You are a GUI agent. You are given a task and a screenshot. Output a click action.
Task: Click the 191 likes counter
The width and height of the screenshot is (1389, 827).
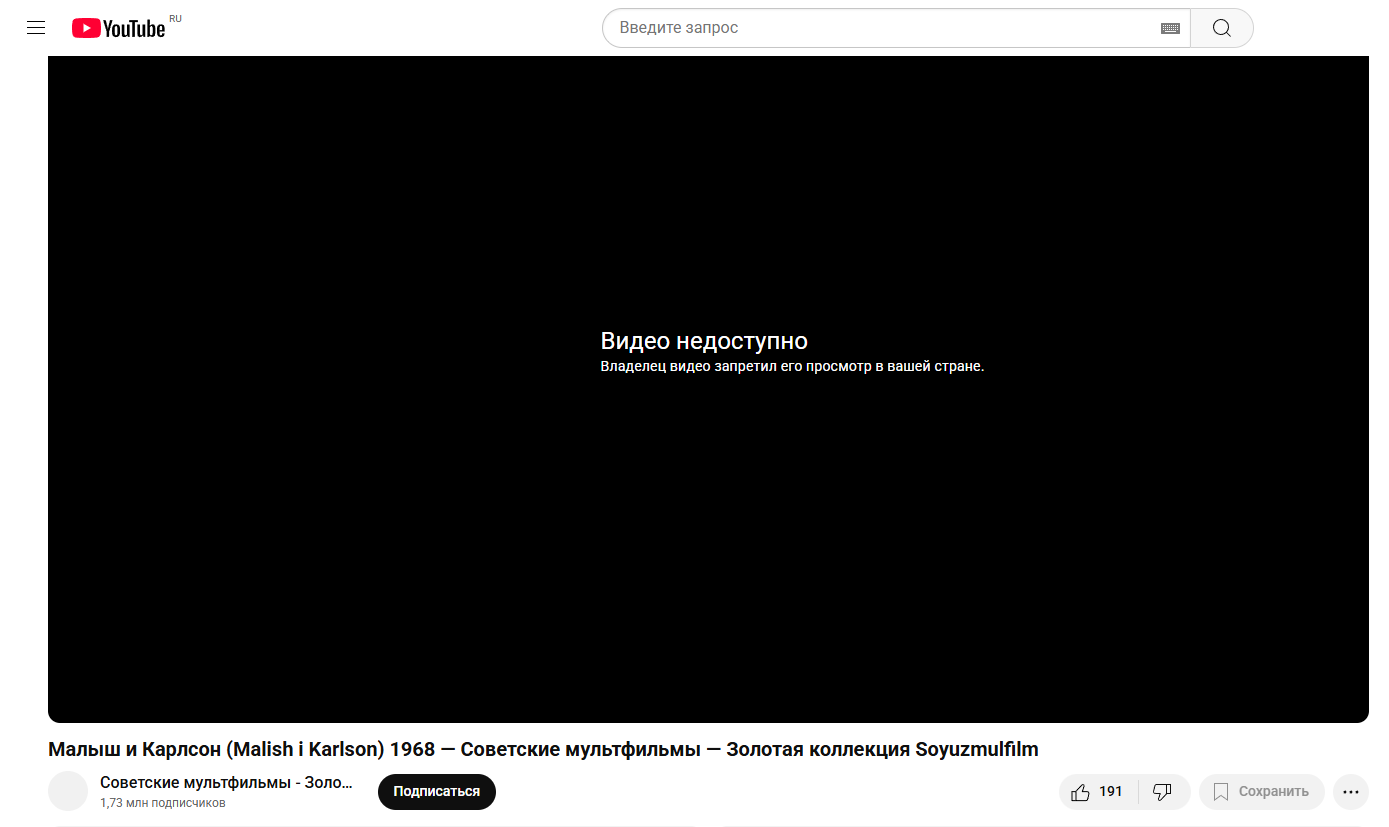1110,791
